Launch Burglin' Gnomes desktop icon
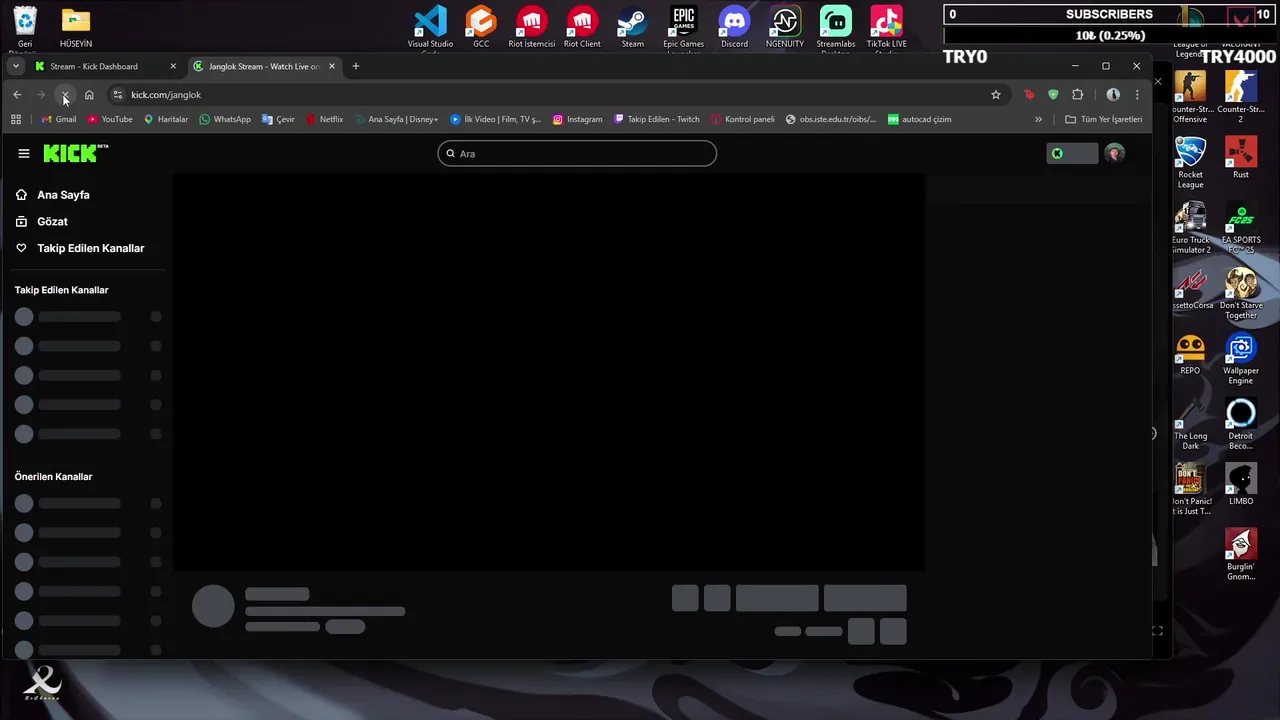 pyautogui.click(x=1241, y=555)
